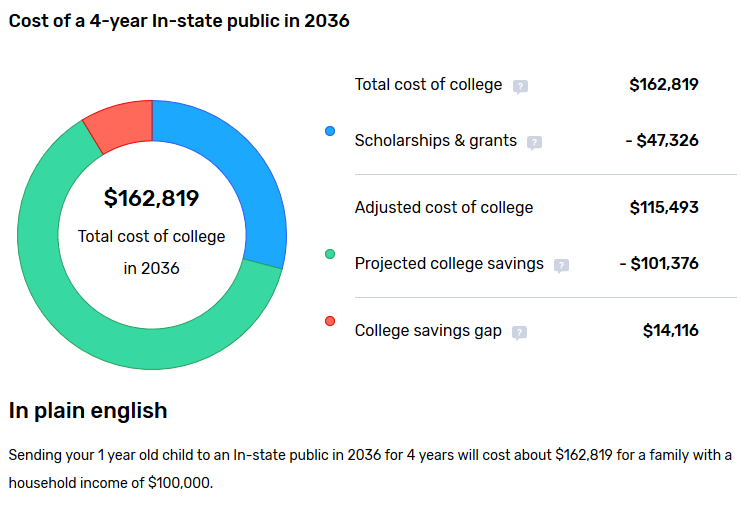Select the College savings gap label
The height and width of the screenshot is (510, 741).
point(428,330)
